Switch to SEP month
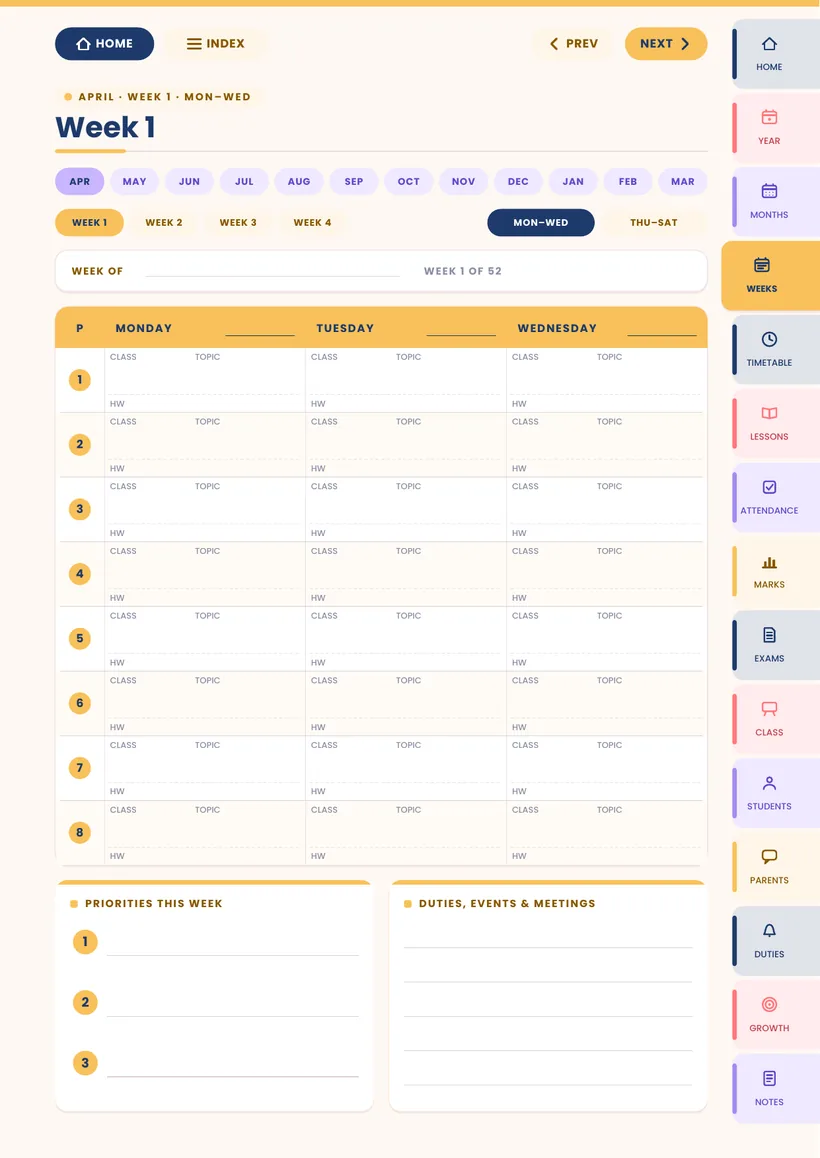Viewport: 820px width, 1158px height. tap(354, 182)
